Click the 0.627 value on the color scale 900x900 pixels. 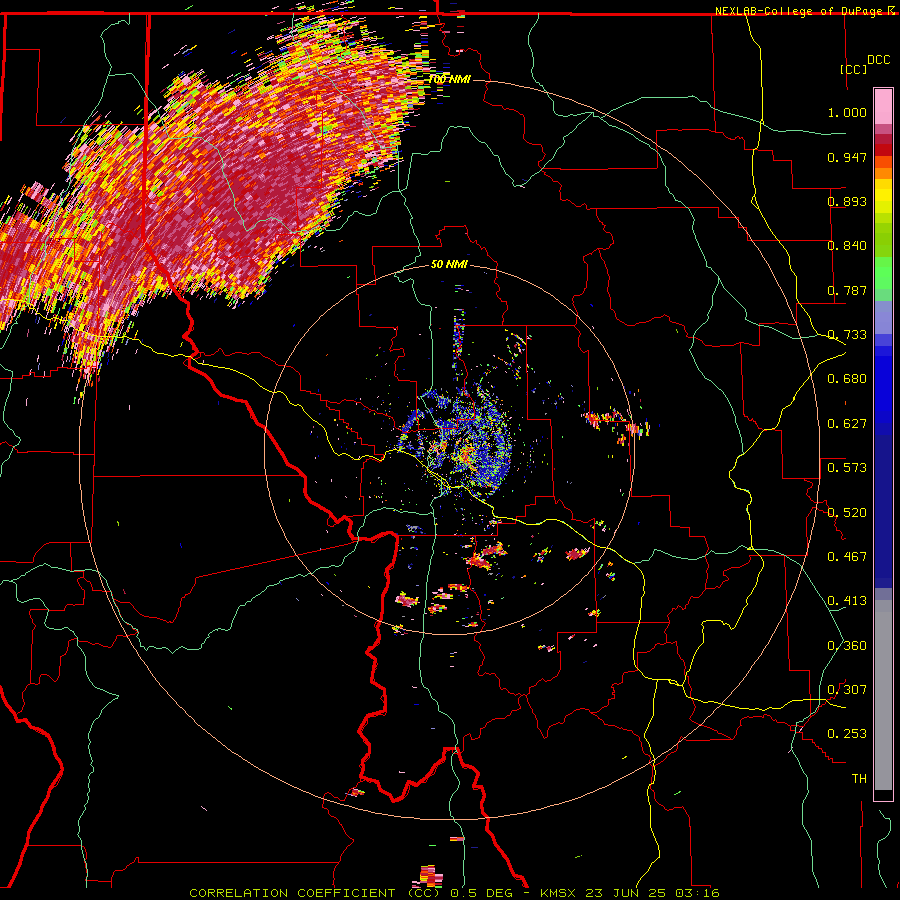point(847,424)
